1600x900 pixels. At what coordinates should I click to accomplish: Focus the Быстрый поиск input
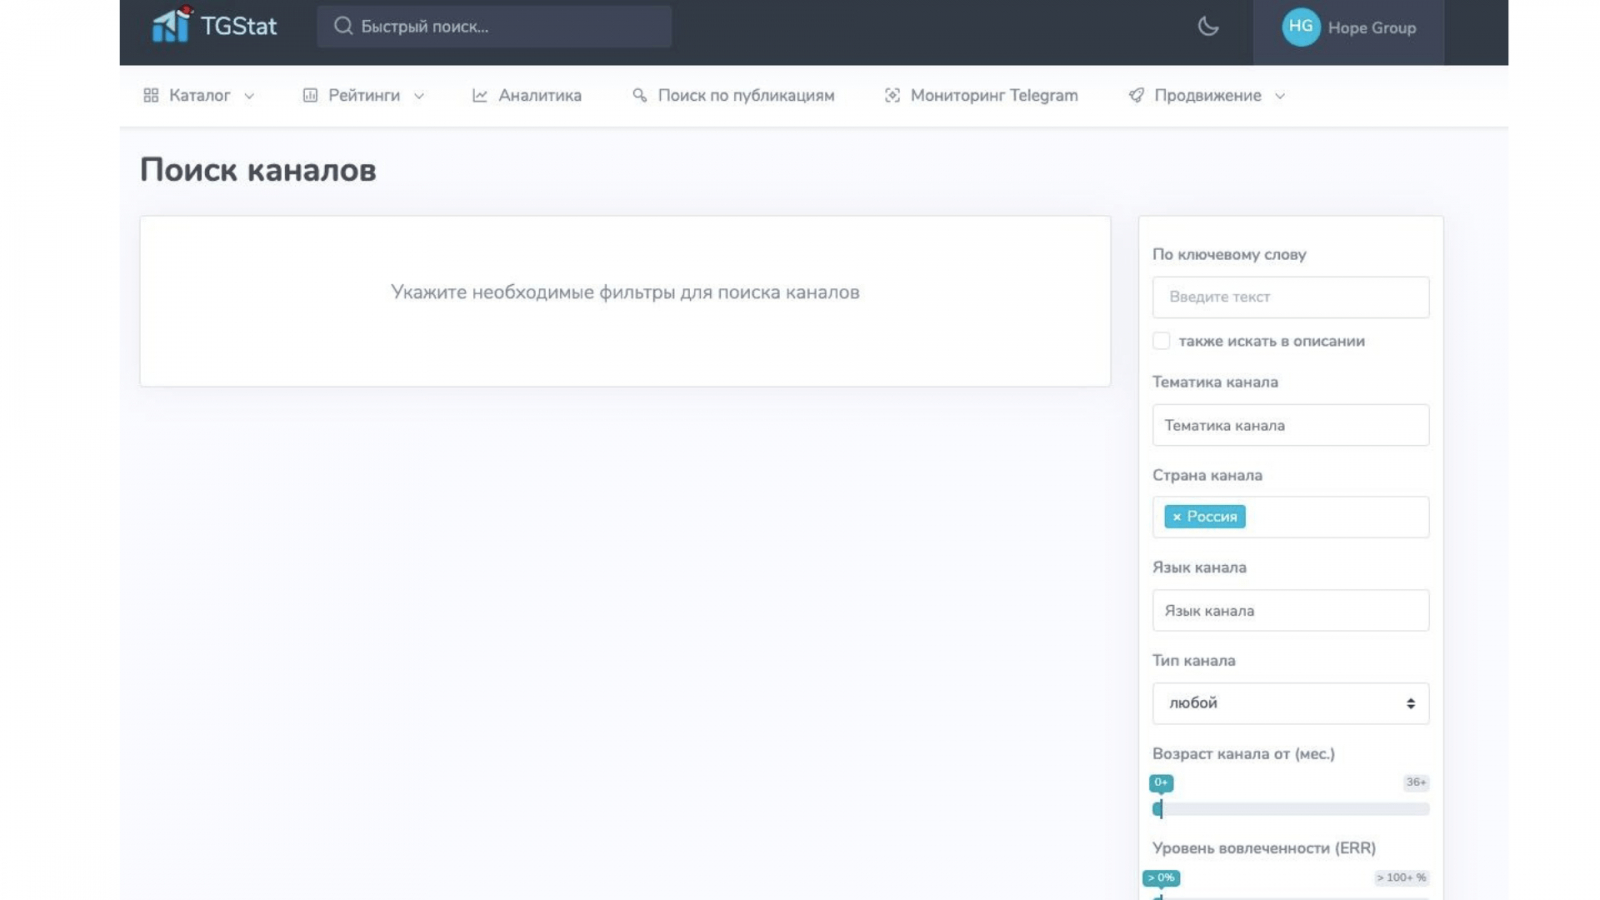point(494,26)
